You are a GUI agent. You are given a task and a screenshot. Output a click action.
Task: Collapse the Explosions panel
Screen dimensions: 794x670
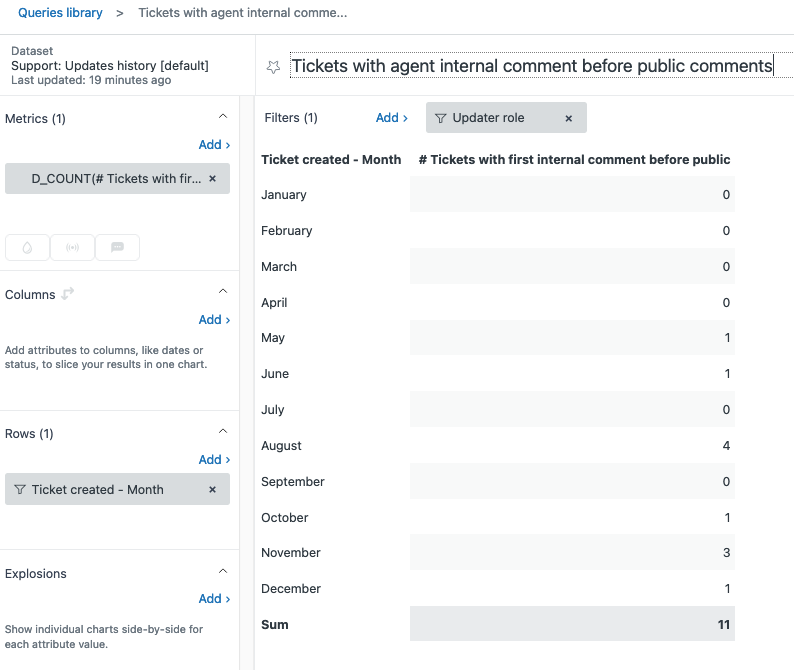pyautogui.click(x=223, y=572)
